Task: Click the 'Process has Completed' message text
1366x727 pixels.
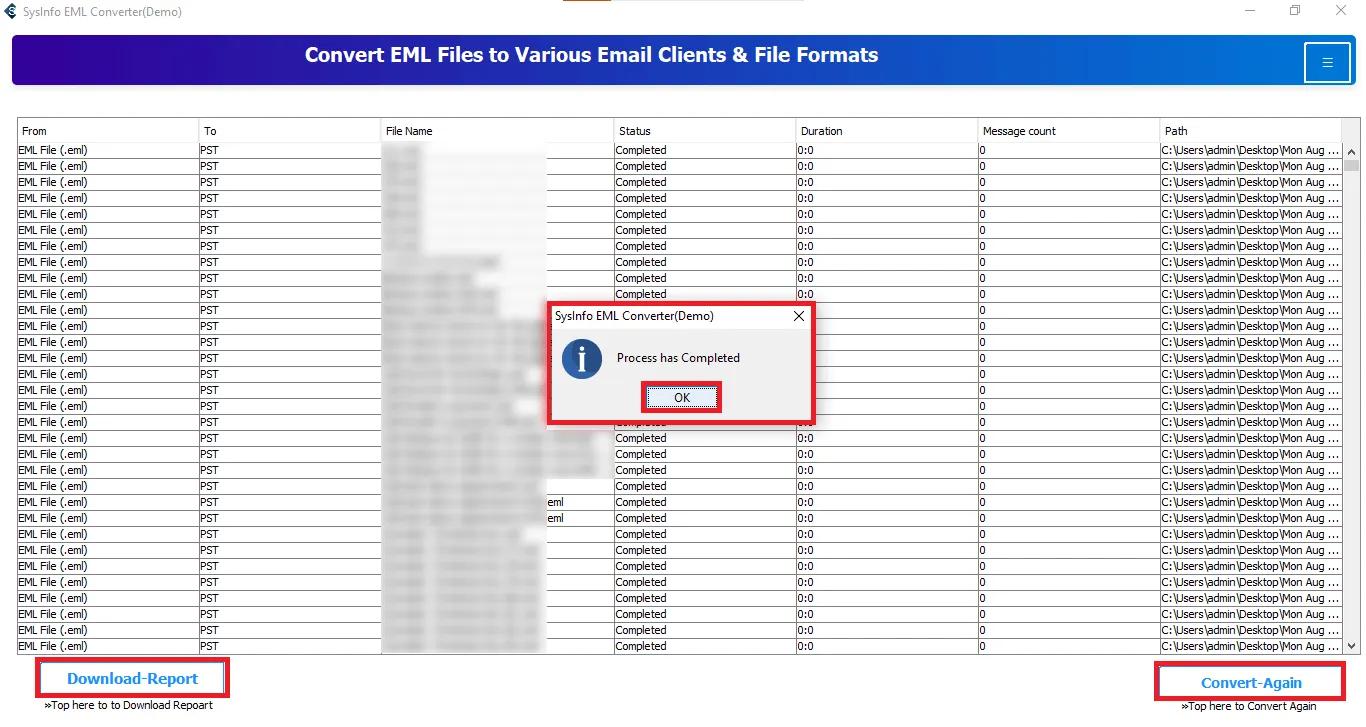Action: (678, 358)
